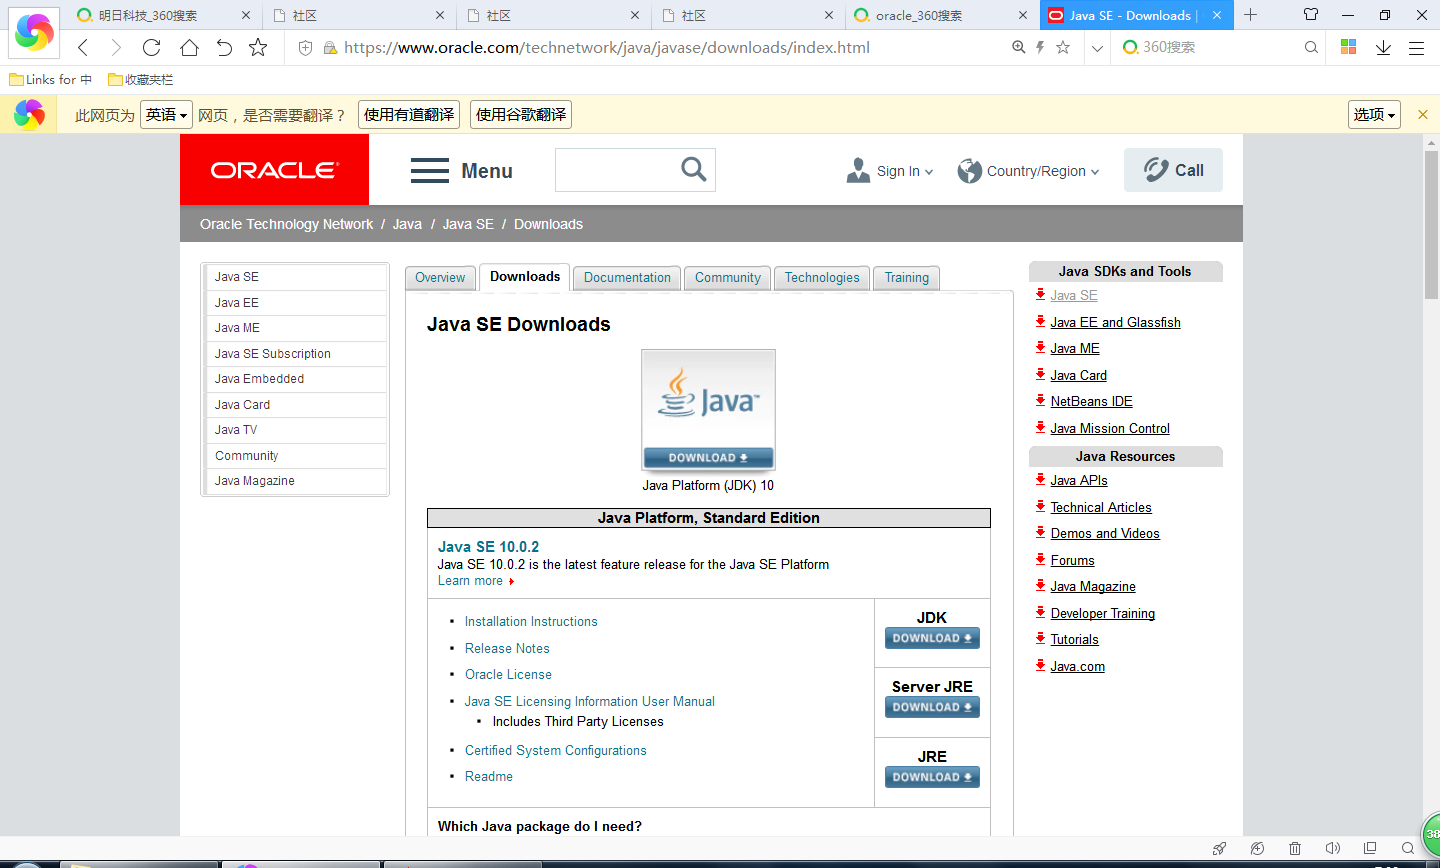Screen dimensions: 1440x868
Task: Close the translation bar with the orange X
Action: 1423,115
